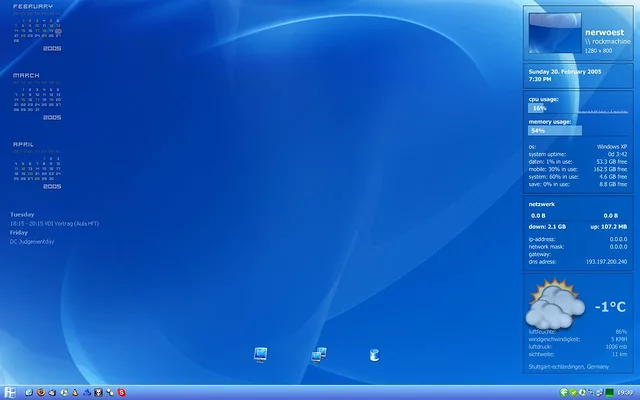The width and height of the screenshot is (640, 400).
Task: Click the "nerwoest" user name text
Action: (x=604, y=32)
